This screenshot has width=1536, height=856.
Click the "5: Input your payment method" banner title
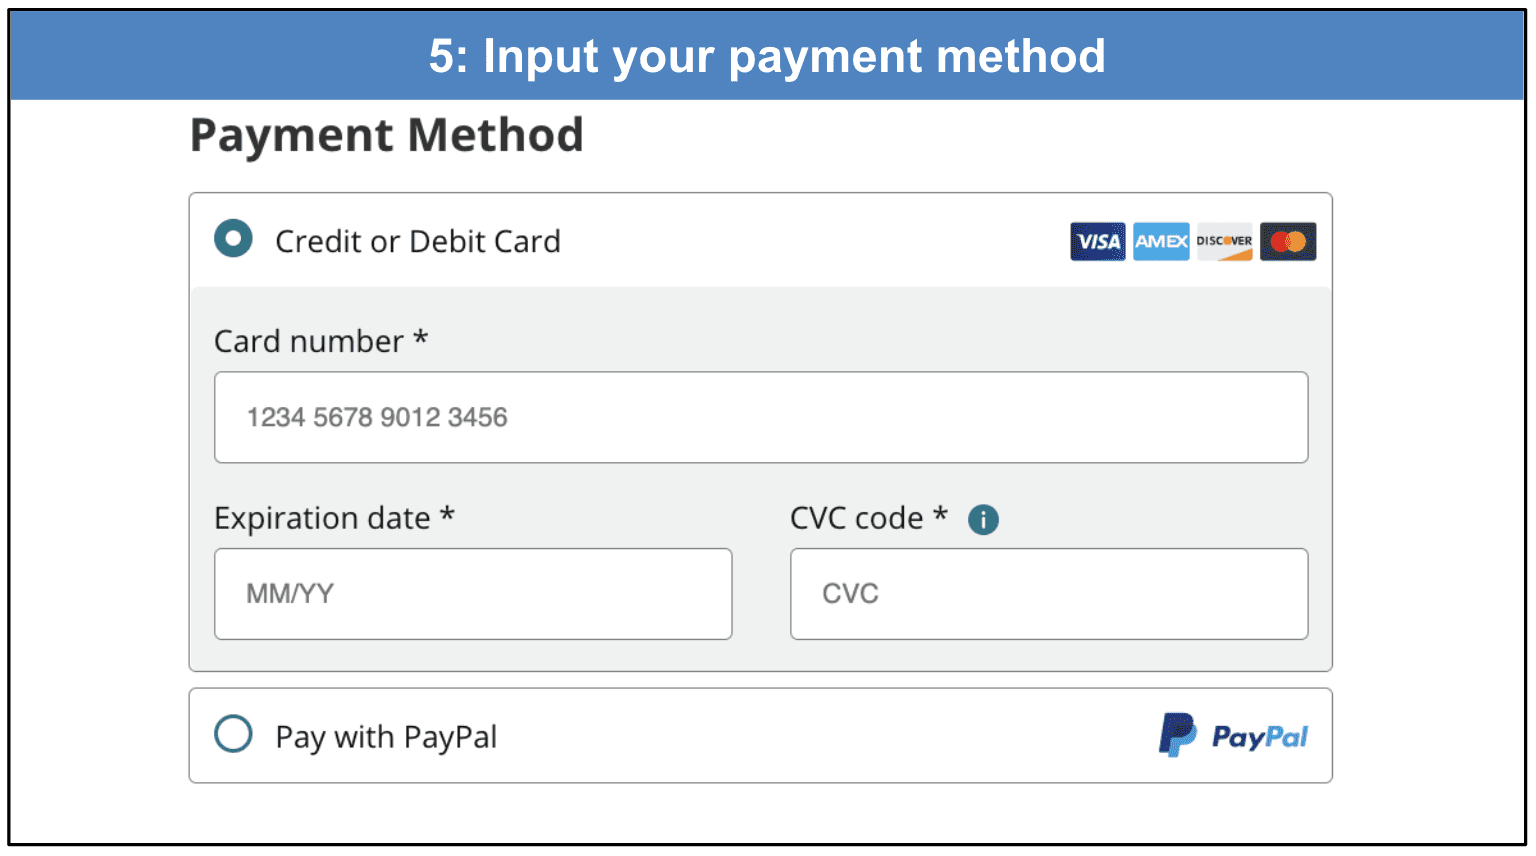(767, 56)
